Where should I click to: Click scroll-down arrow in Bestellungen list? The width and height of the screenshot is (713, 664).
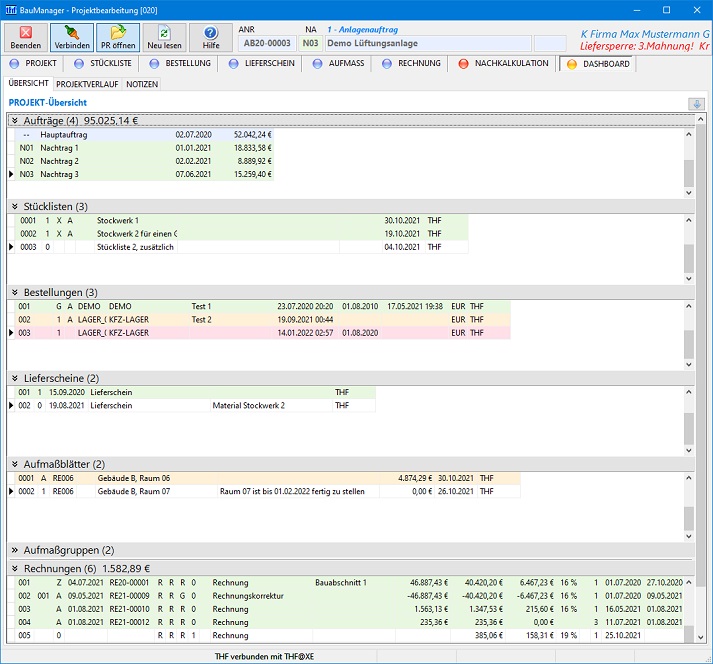pyautogui.click(x=689, y=364)
